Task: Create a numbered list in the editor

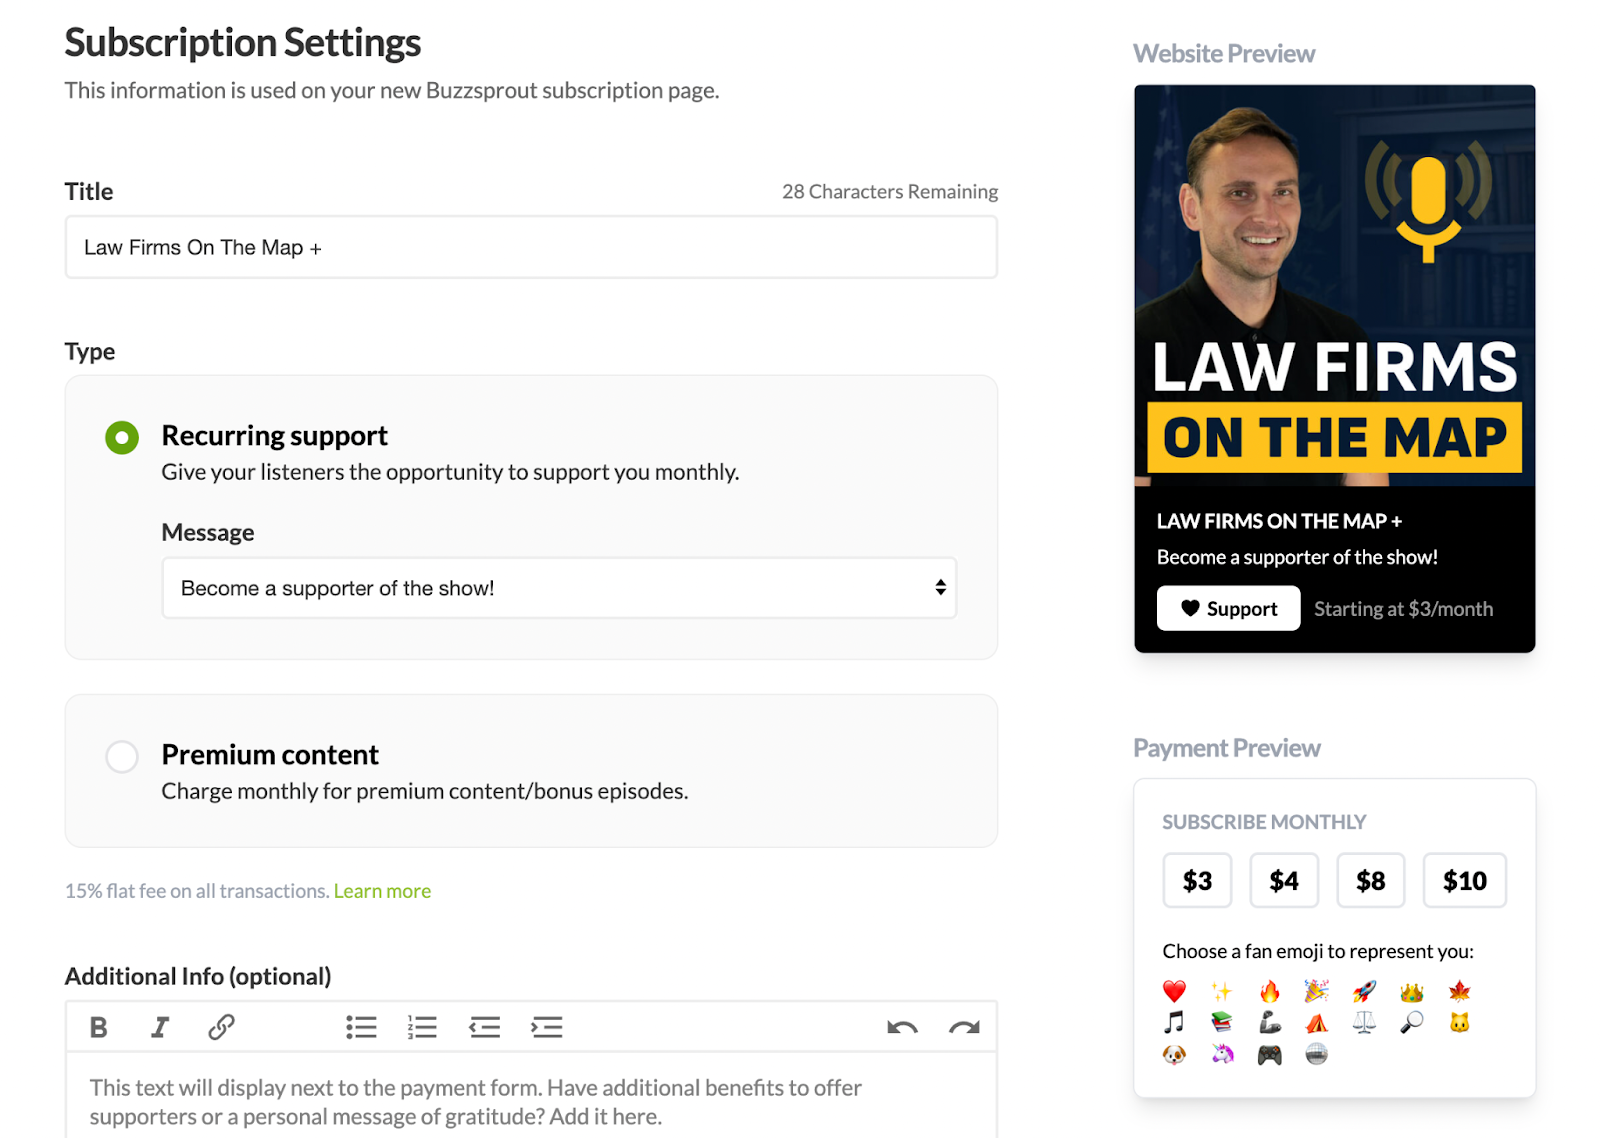Action: coord(422,1027)
